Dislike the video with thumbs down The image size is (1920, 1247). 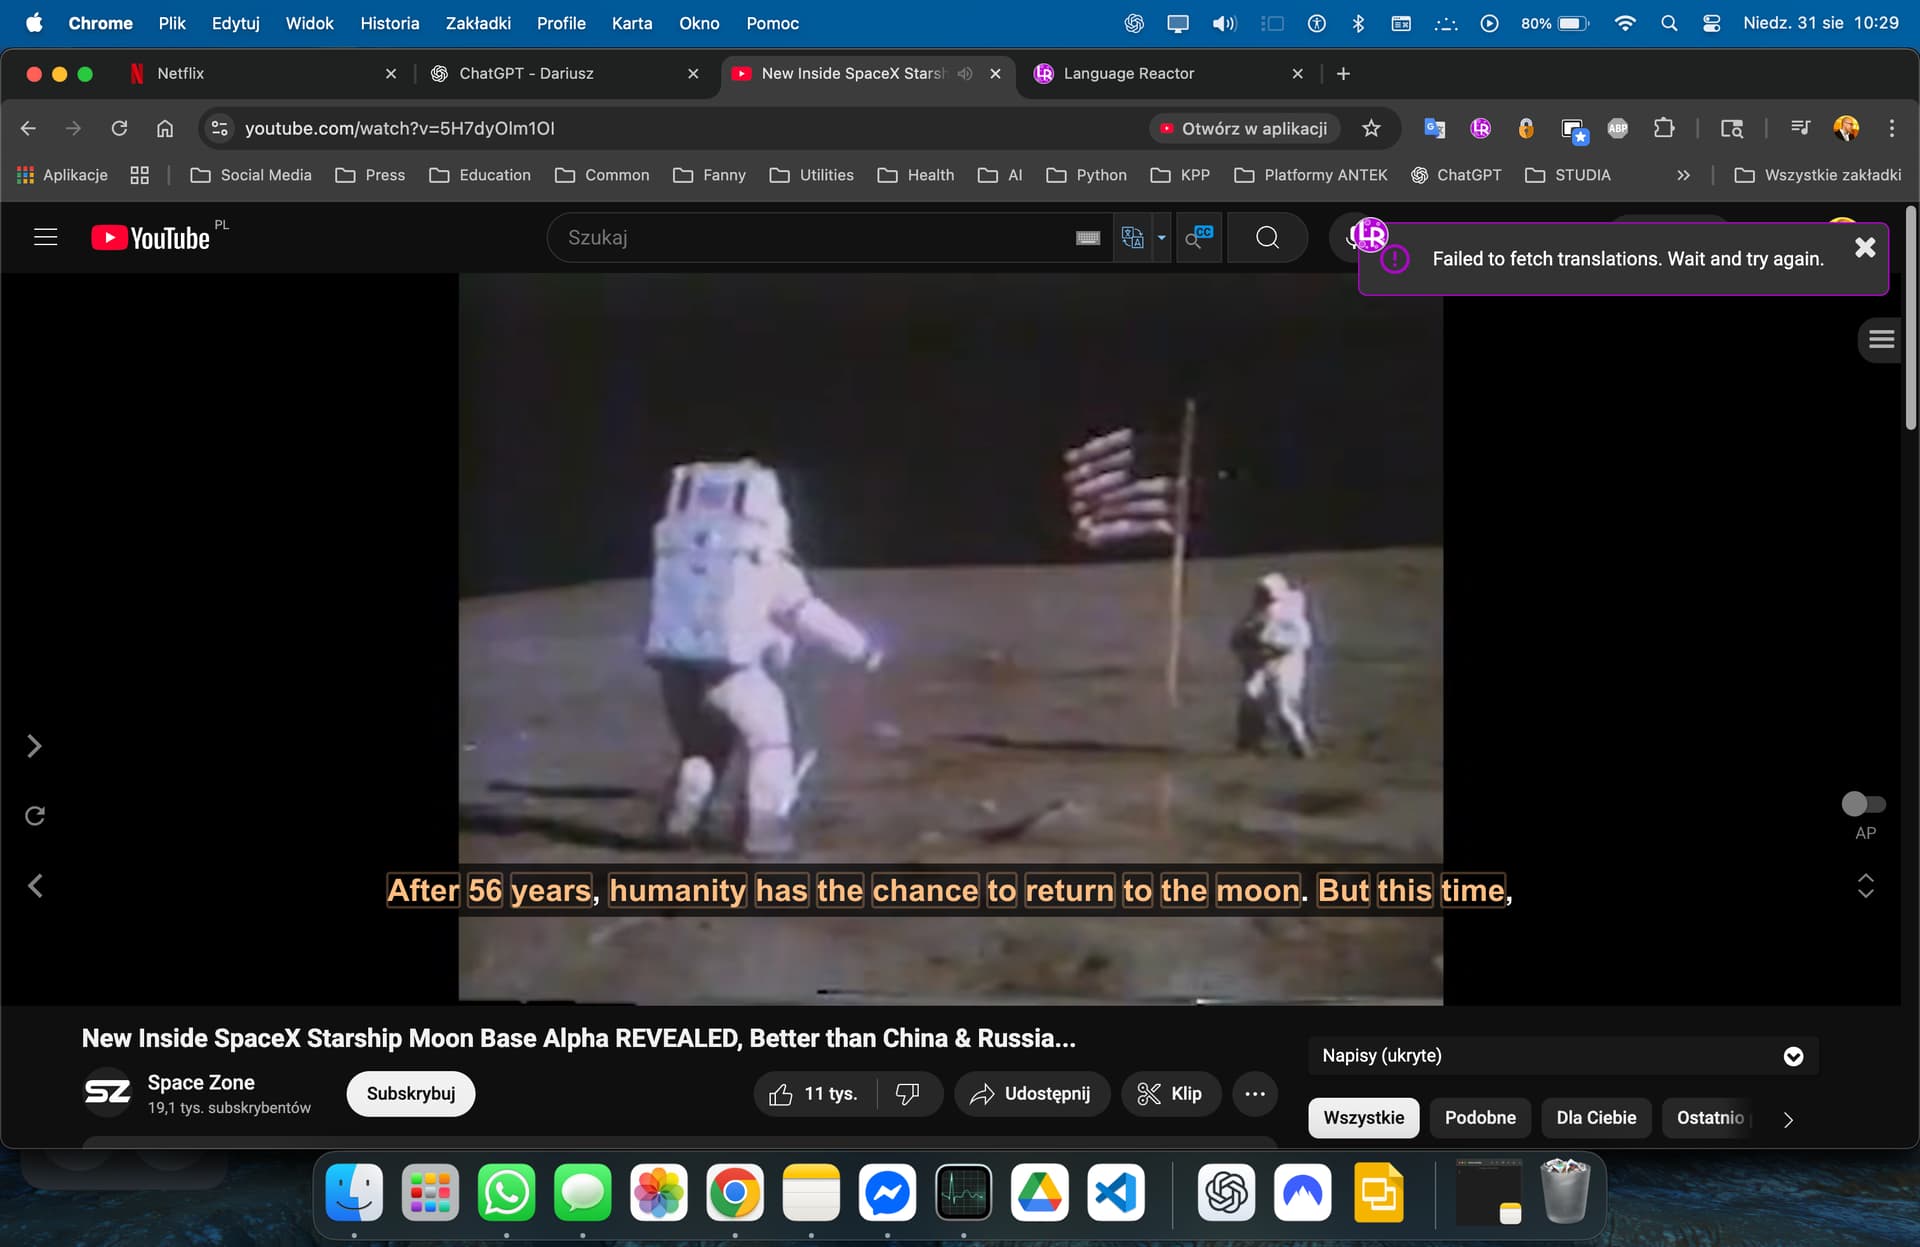908,1094
